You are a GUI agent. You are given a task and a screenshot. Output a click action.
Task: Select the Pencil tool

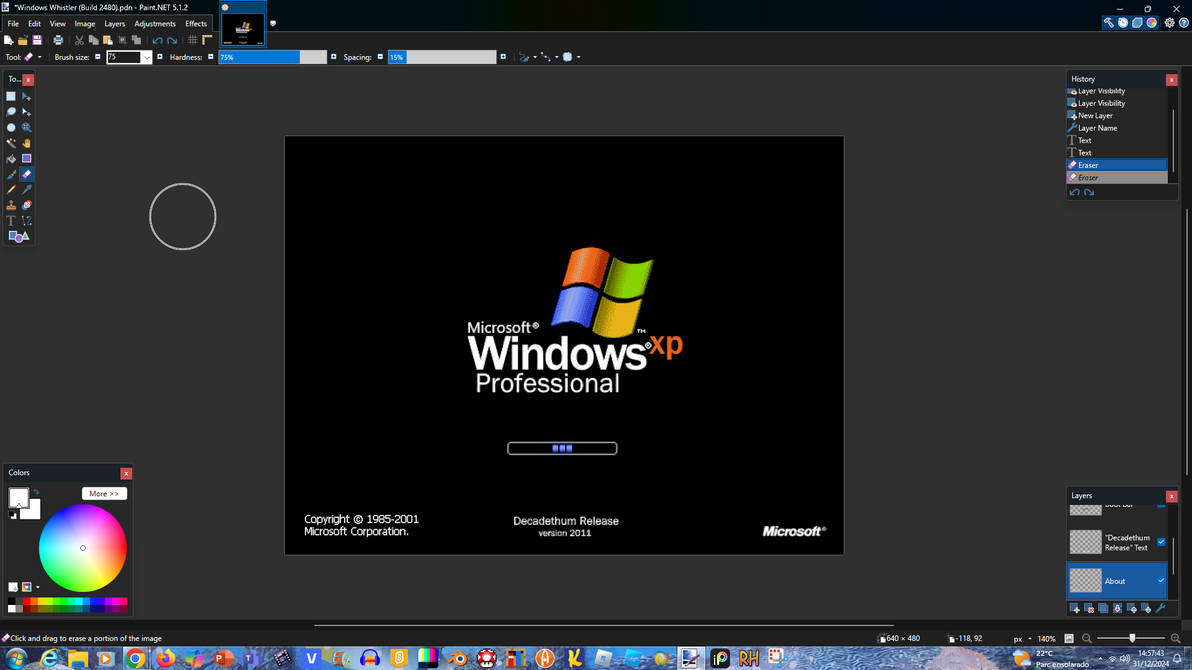(11, 190)
